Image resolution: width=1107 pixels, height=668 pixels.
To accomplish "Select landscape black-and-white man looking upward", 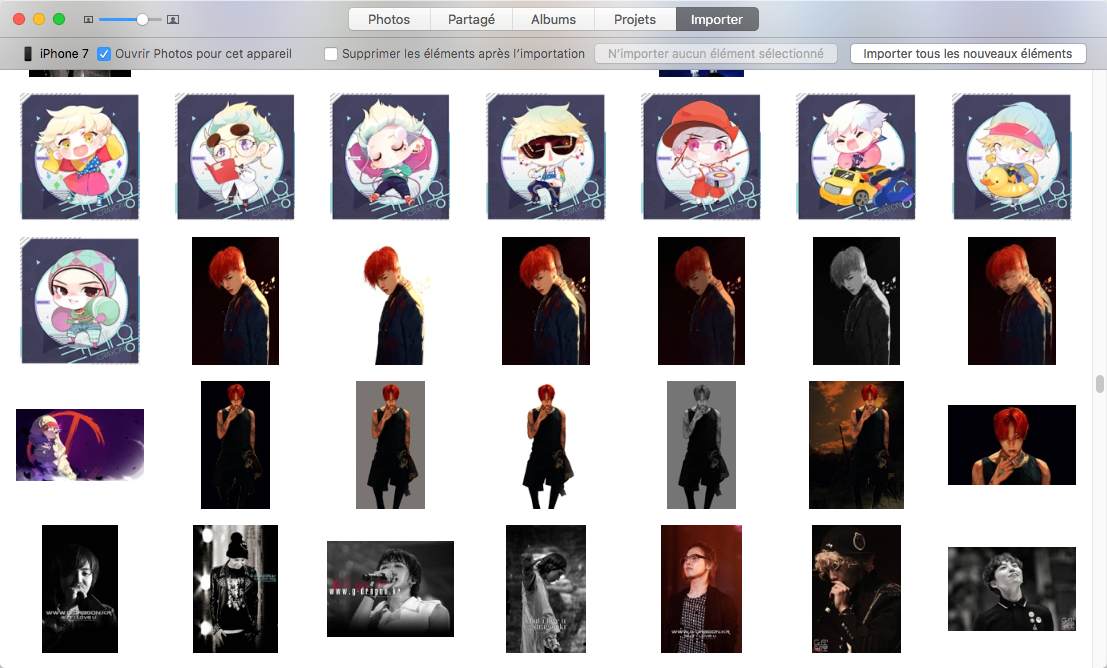I will coord(1012,589).
